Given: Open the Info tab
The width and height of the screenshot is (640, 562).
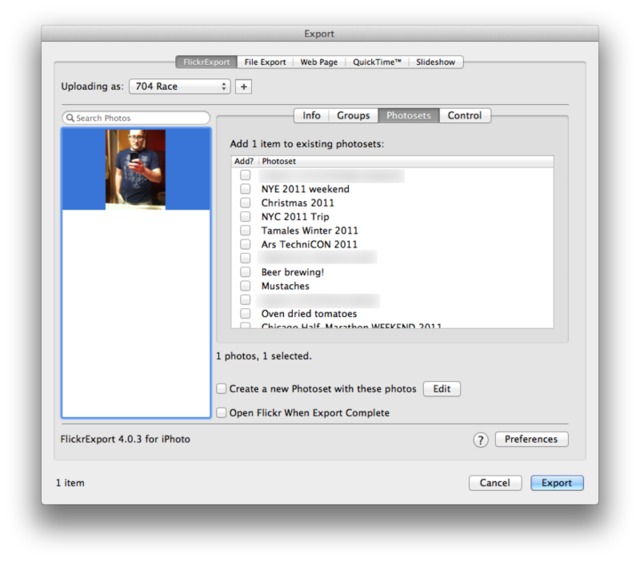Looking at the screenshot, I should click(311, 116).
